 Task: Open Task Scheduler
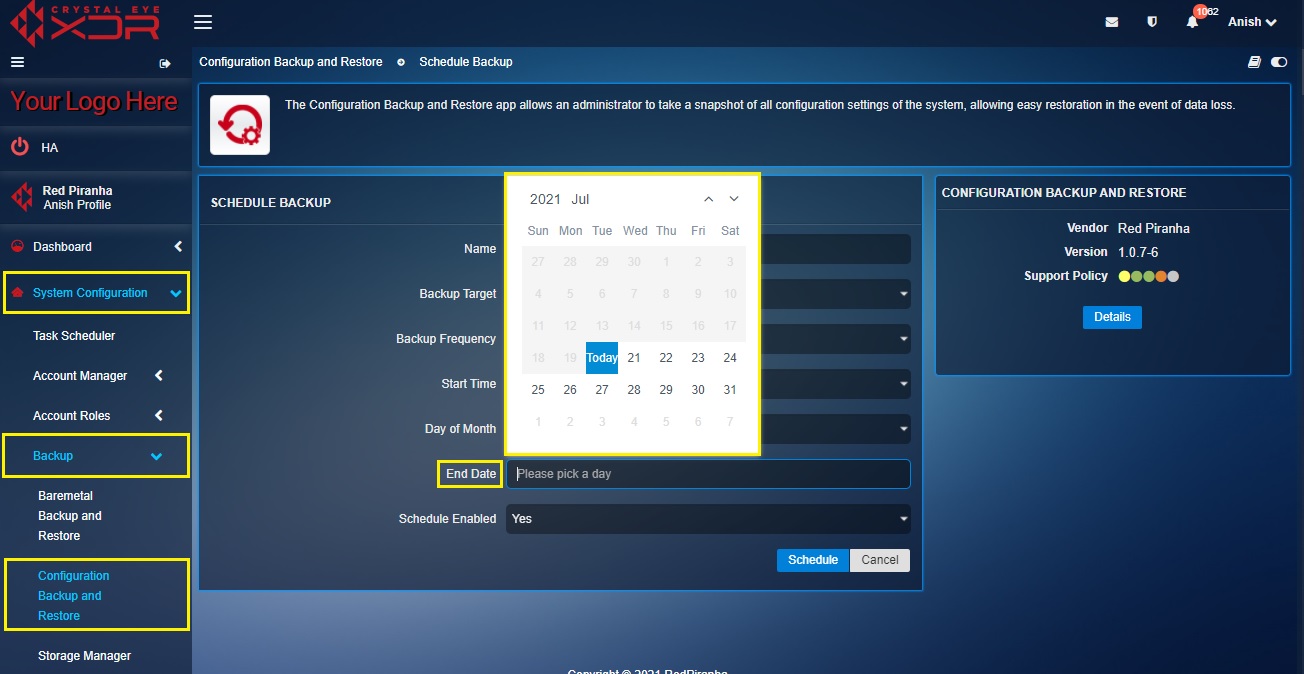[74, 336]
